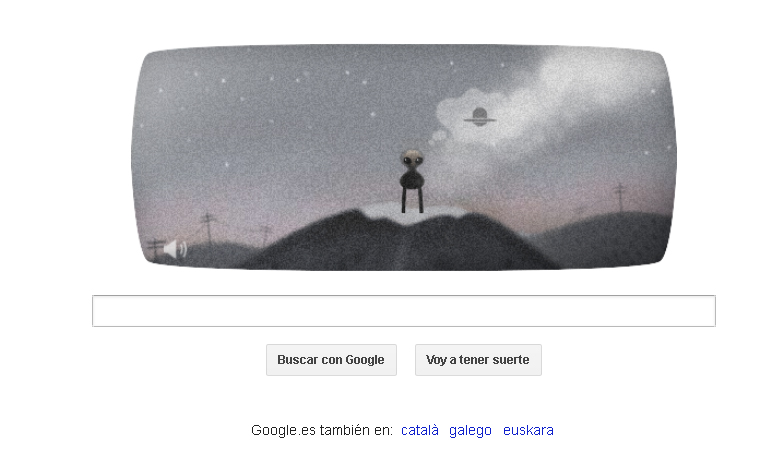Switch Google to català language
Viewport: 775px width, 473px height.
420,430
